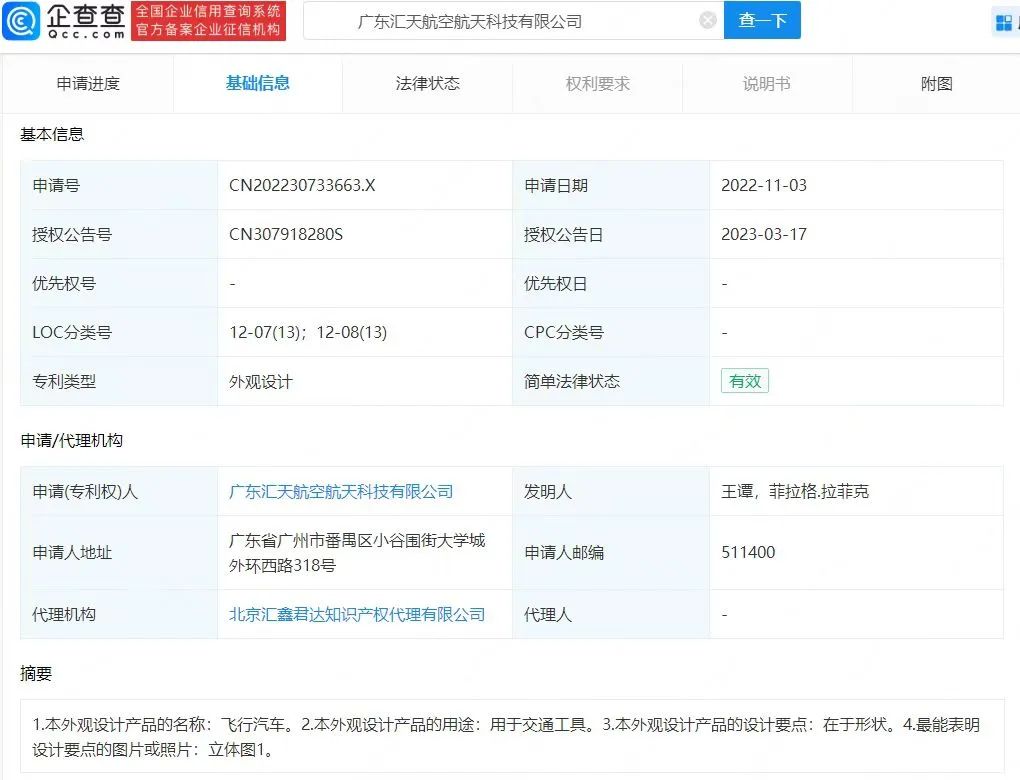Click the 有效 legal status badge

(x=745, y=381)
